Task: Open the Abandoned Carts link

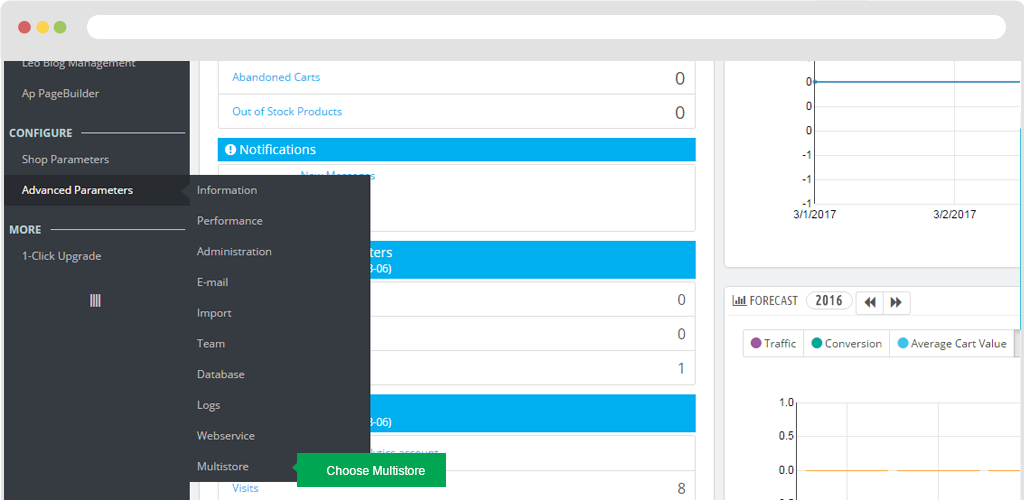Action: (x=276, y=77)
